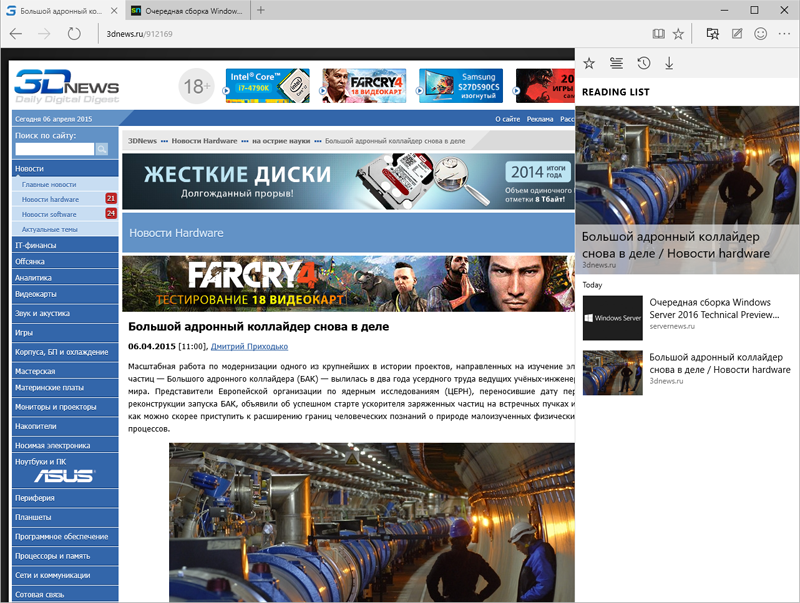Open the Web Note pen tool
Viewport: 800px width, 603px height.
(737, 33)
